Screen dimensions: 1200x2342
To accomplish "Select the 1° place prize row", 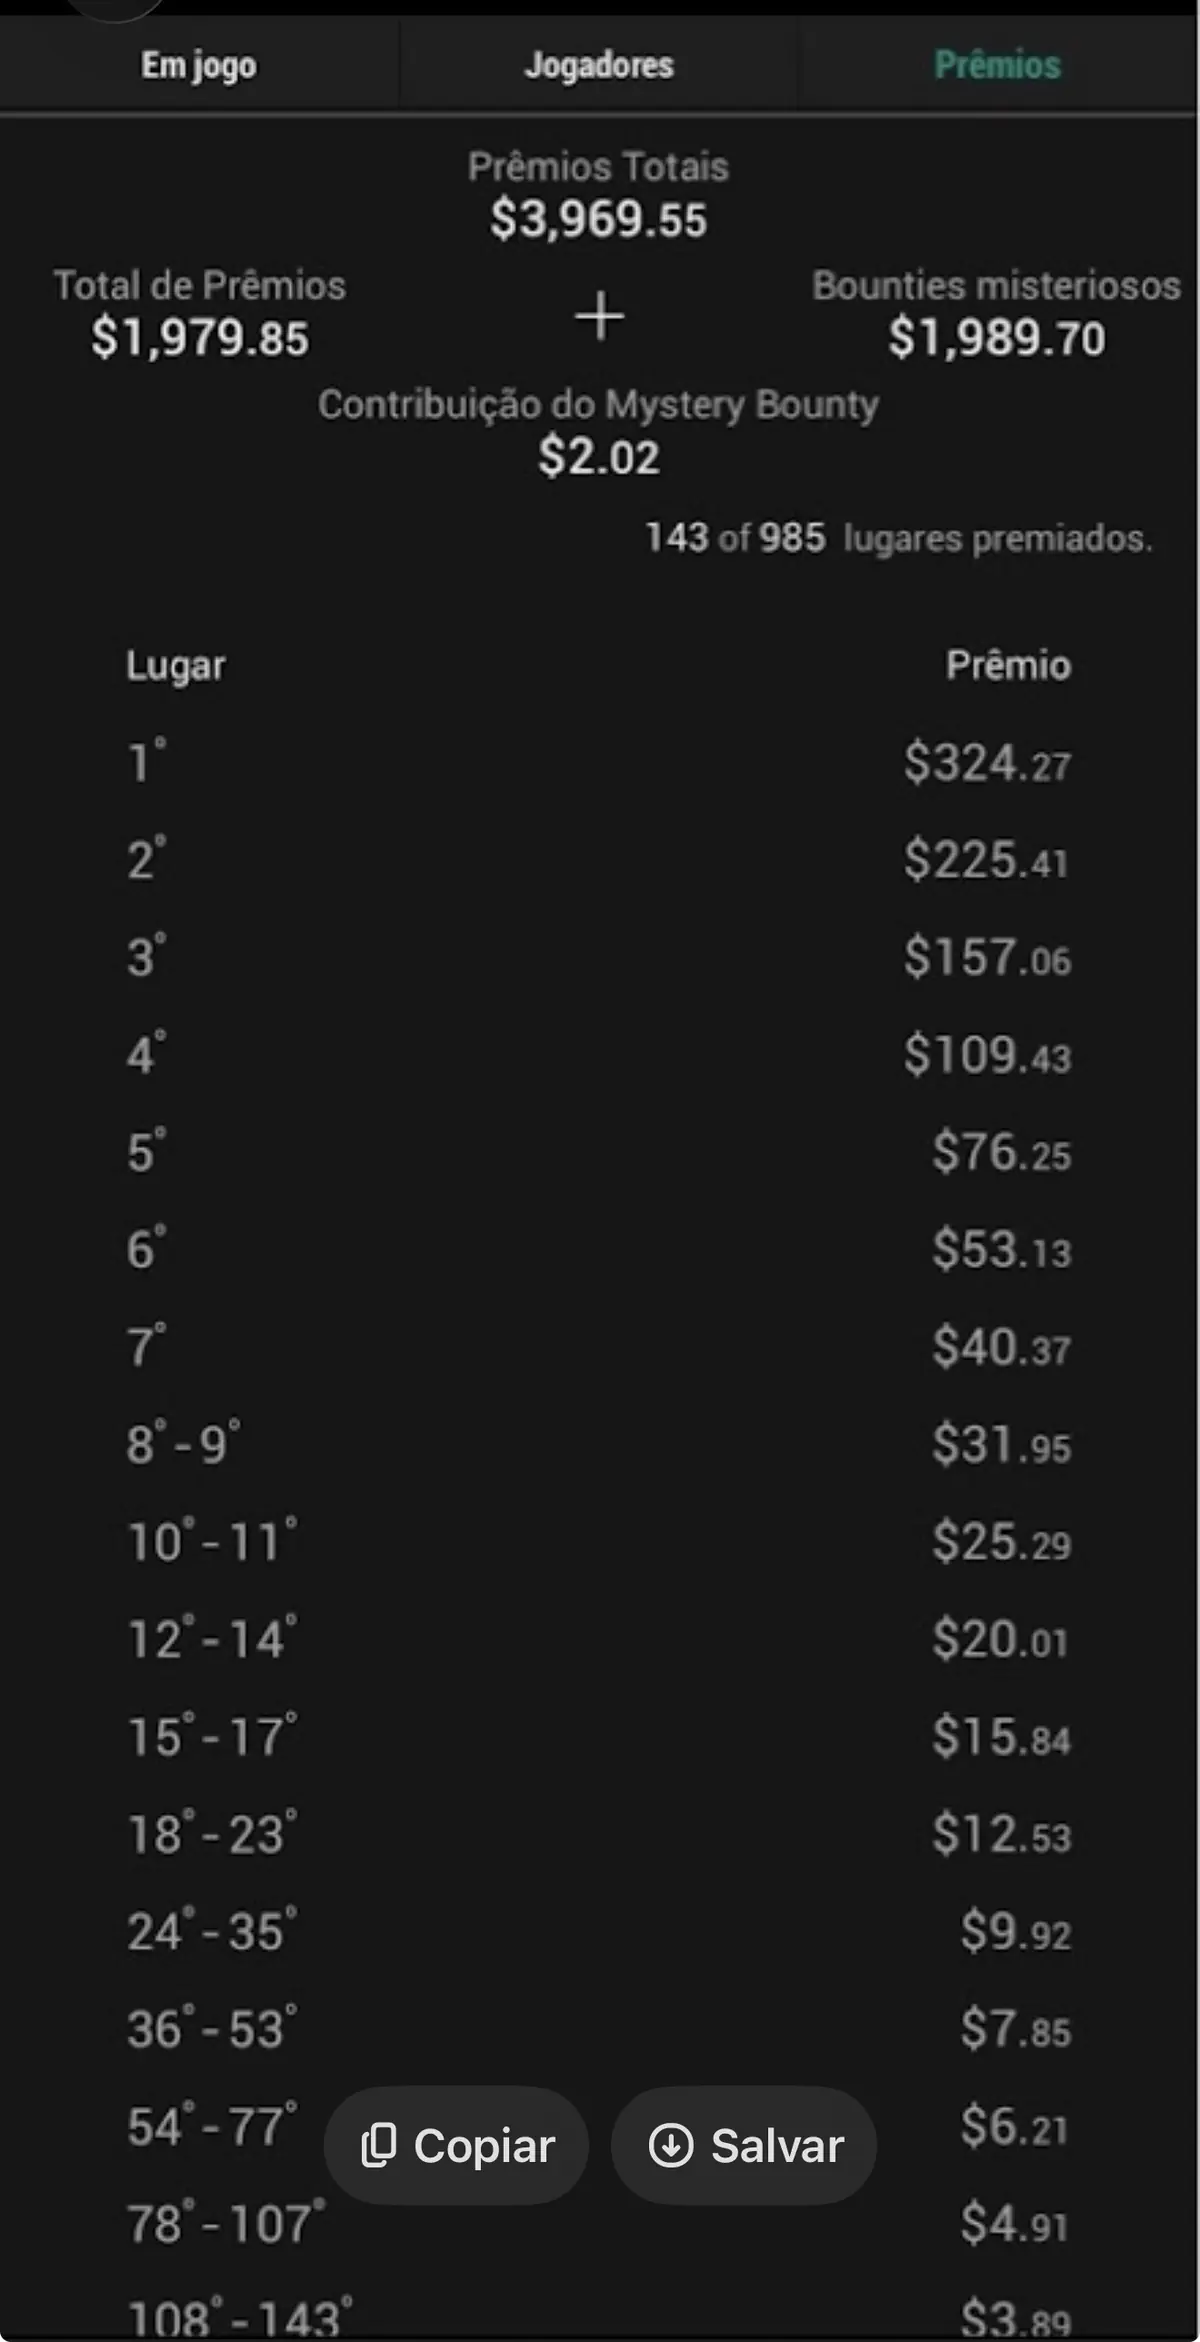I will [x=598, y=763].
